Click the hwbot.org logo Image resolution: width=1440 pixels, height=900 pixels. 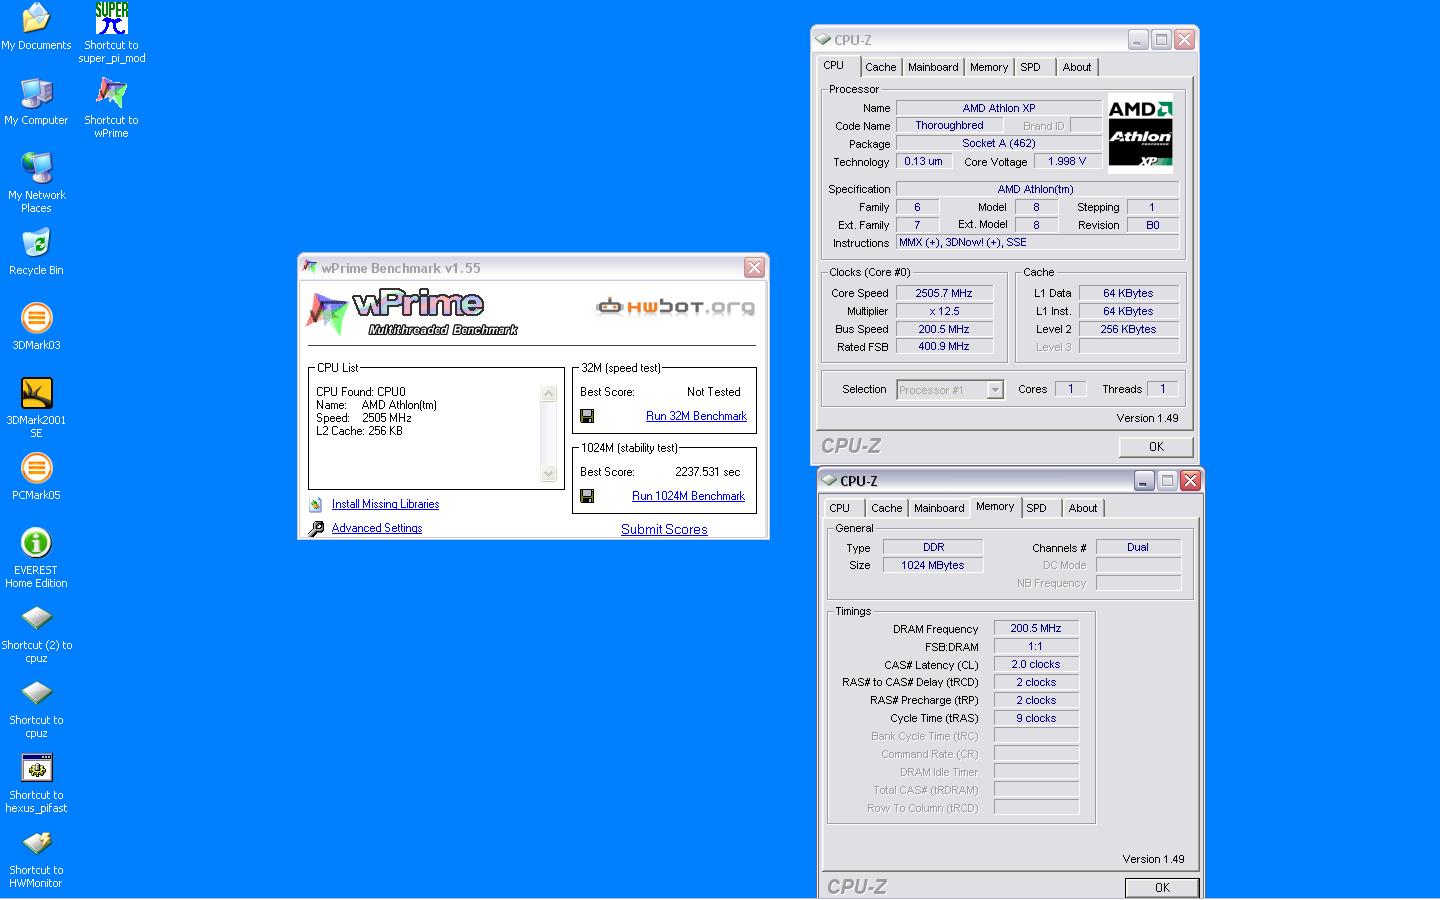(x=675, y=306)
